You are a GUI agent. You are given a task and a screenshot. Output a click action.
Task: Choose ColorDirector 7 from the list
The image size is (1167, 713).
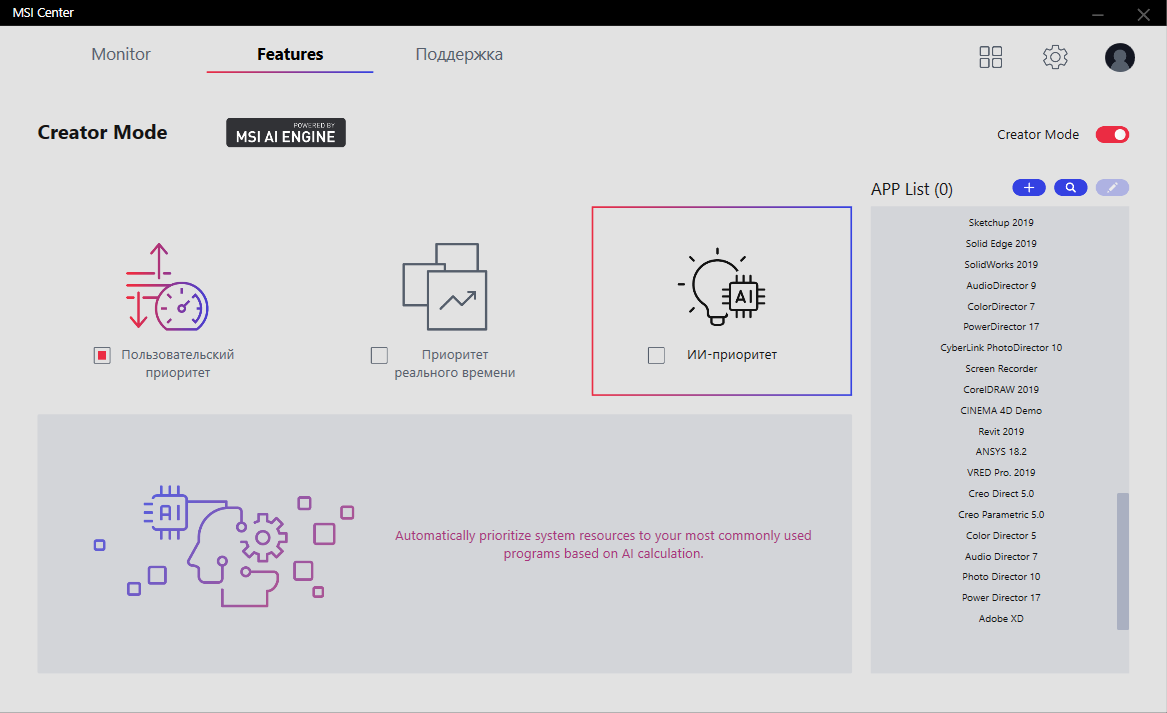[x=1000, y=306]
